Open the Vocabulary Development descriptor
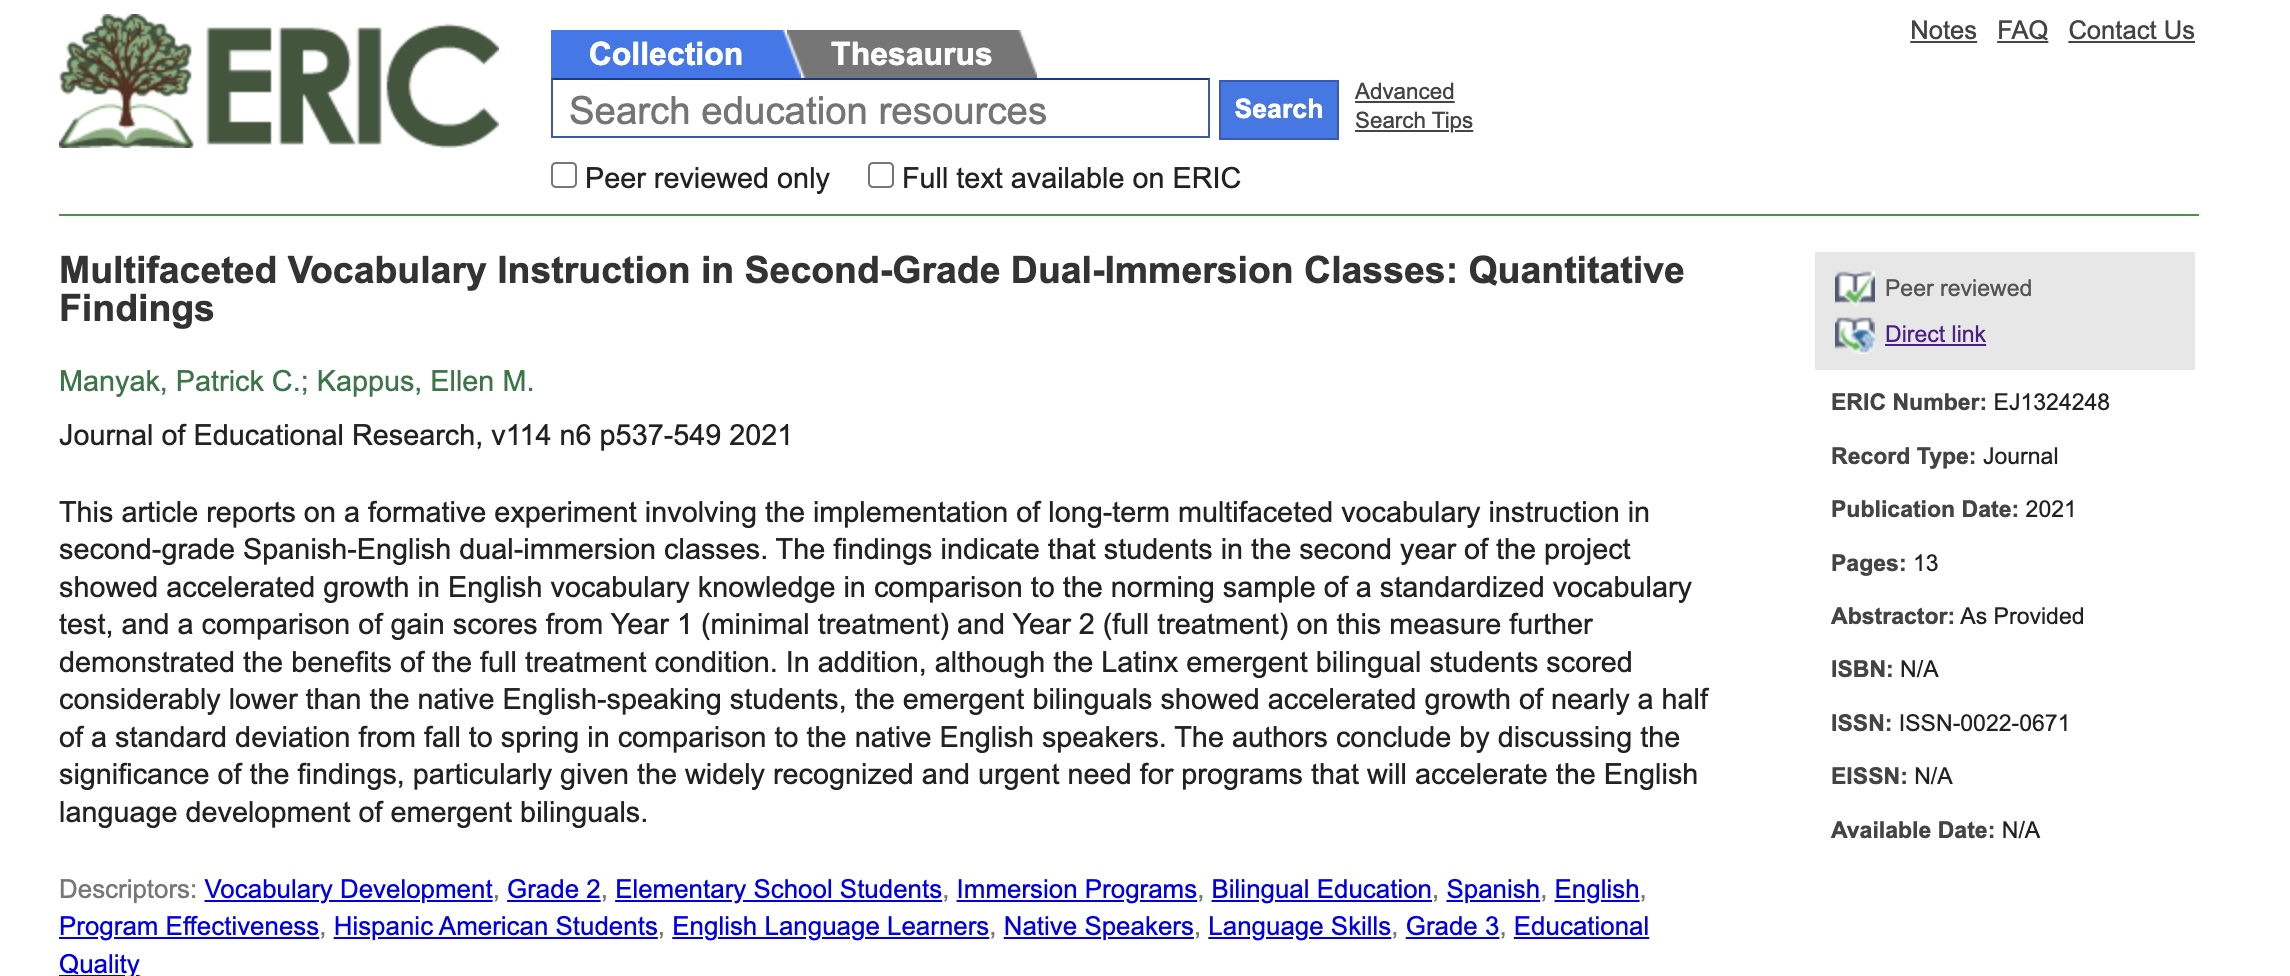 [x=348, y=889]
